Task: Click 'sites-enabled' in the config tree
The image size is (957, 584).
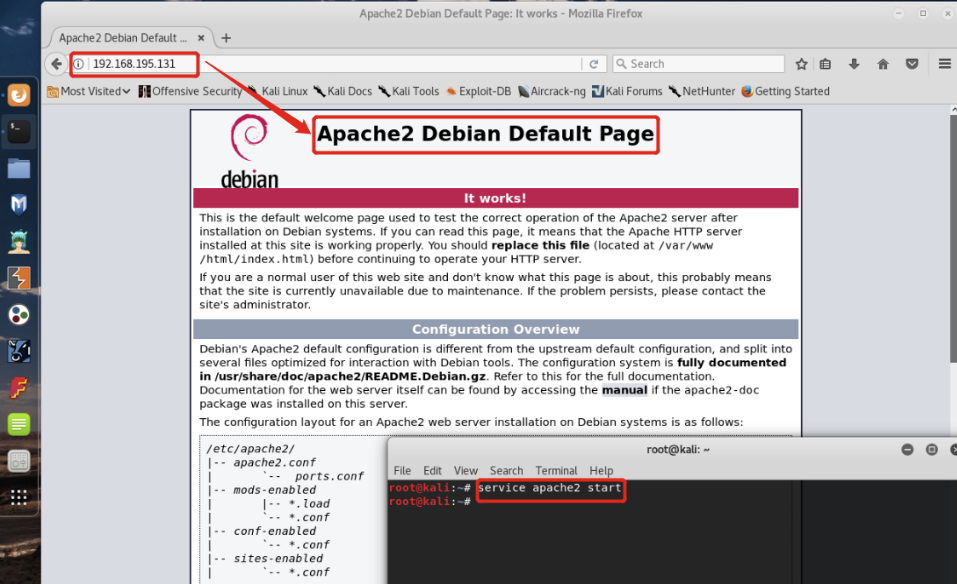Action: [x=278, y=558]
